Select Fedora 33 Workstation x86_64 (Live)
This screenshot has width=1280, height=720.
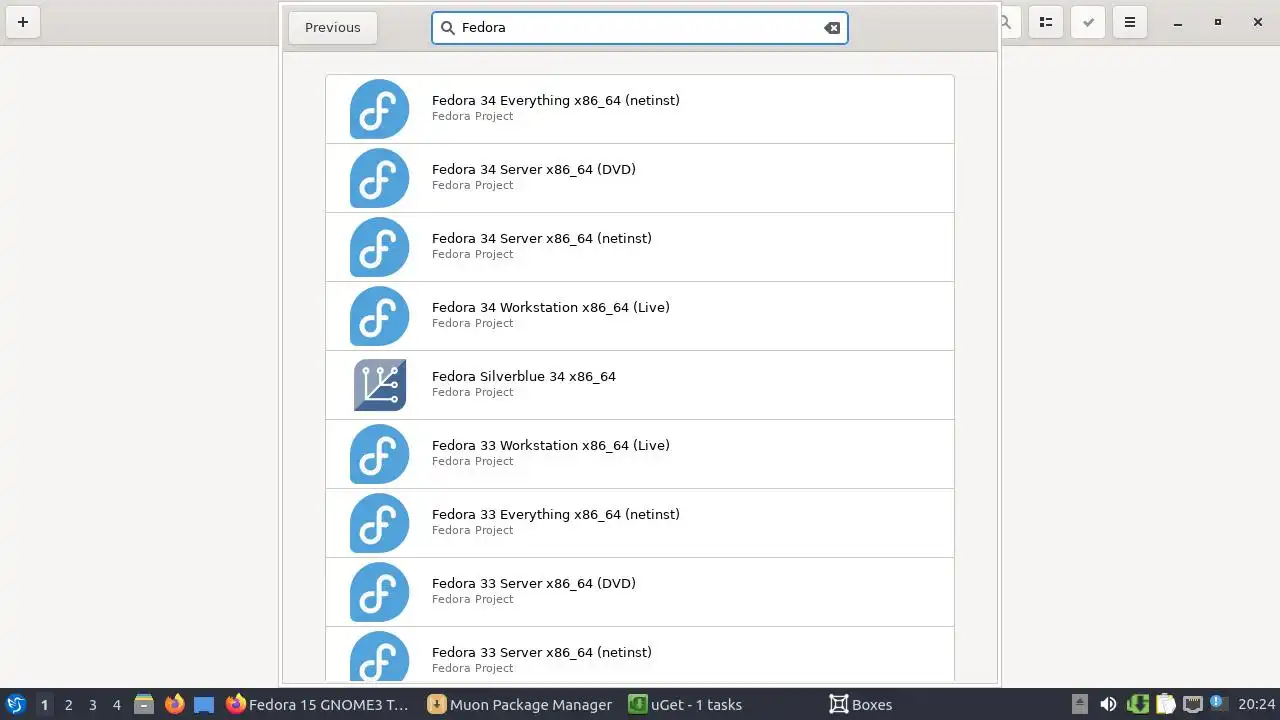[640, 454]
